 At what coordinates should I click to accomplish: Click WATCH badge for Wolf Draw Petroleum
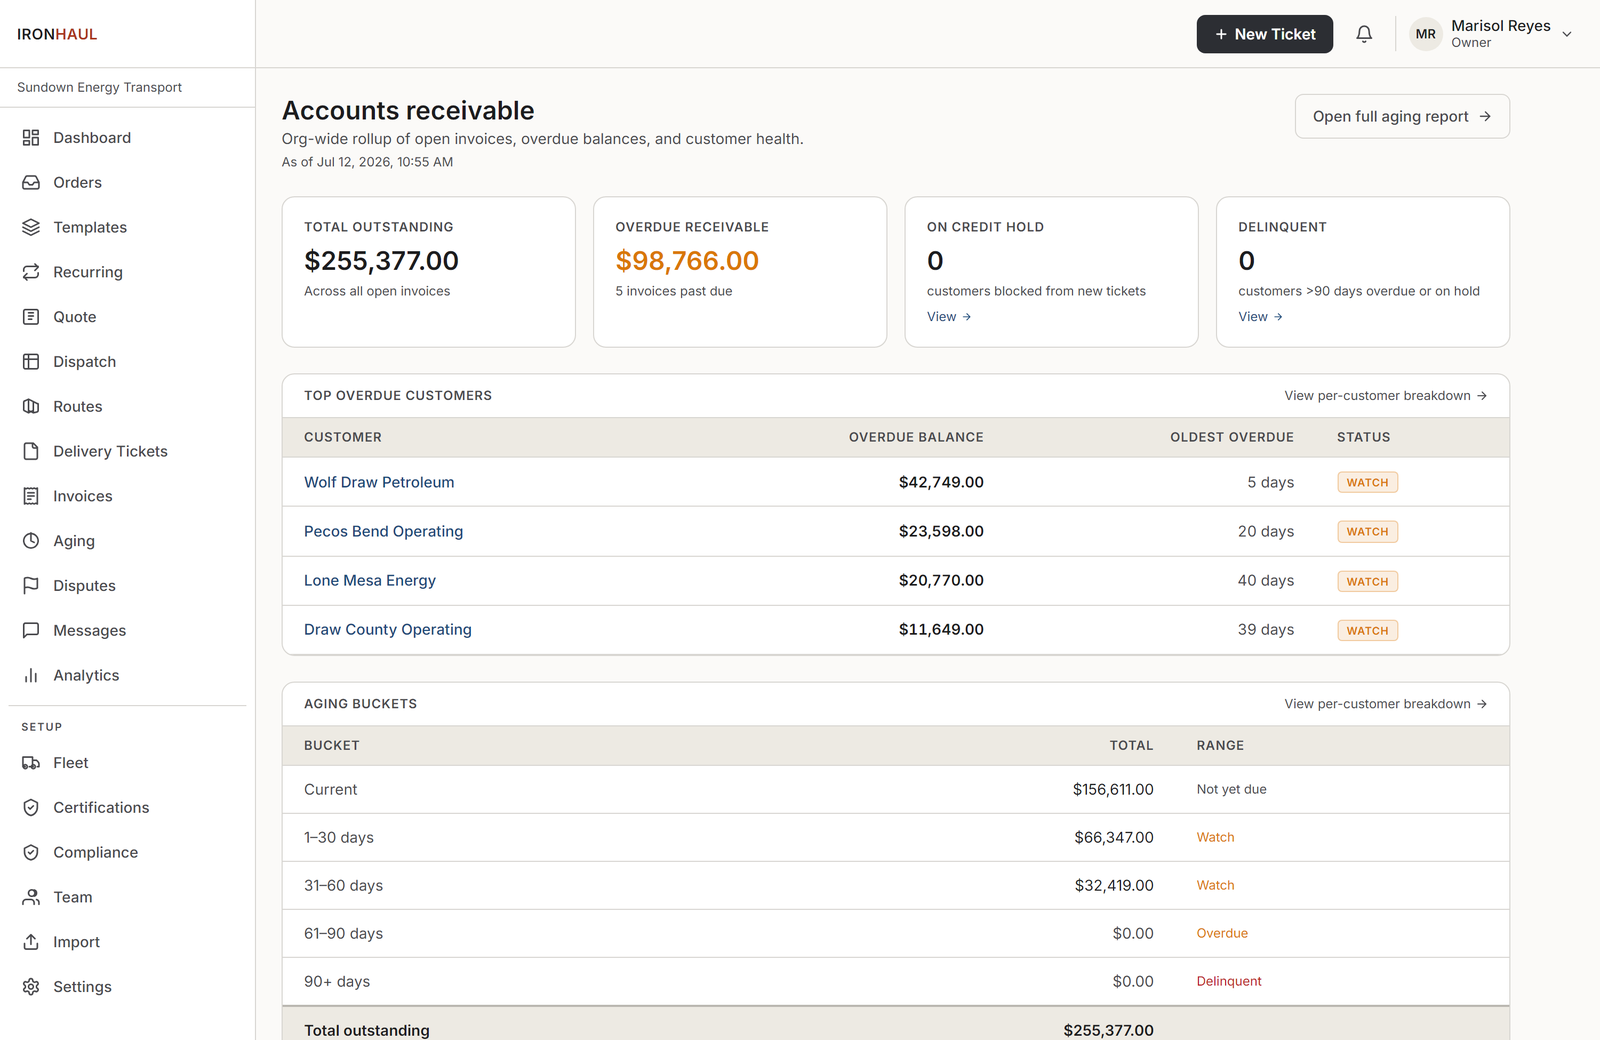point(1367,482)
